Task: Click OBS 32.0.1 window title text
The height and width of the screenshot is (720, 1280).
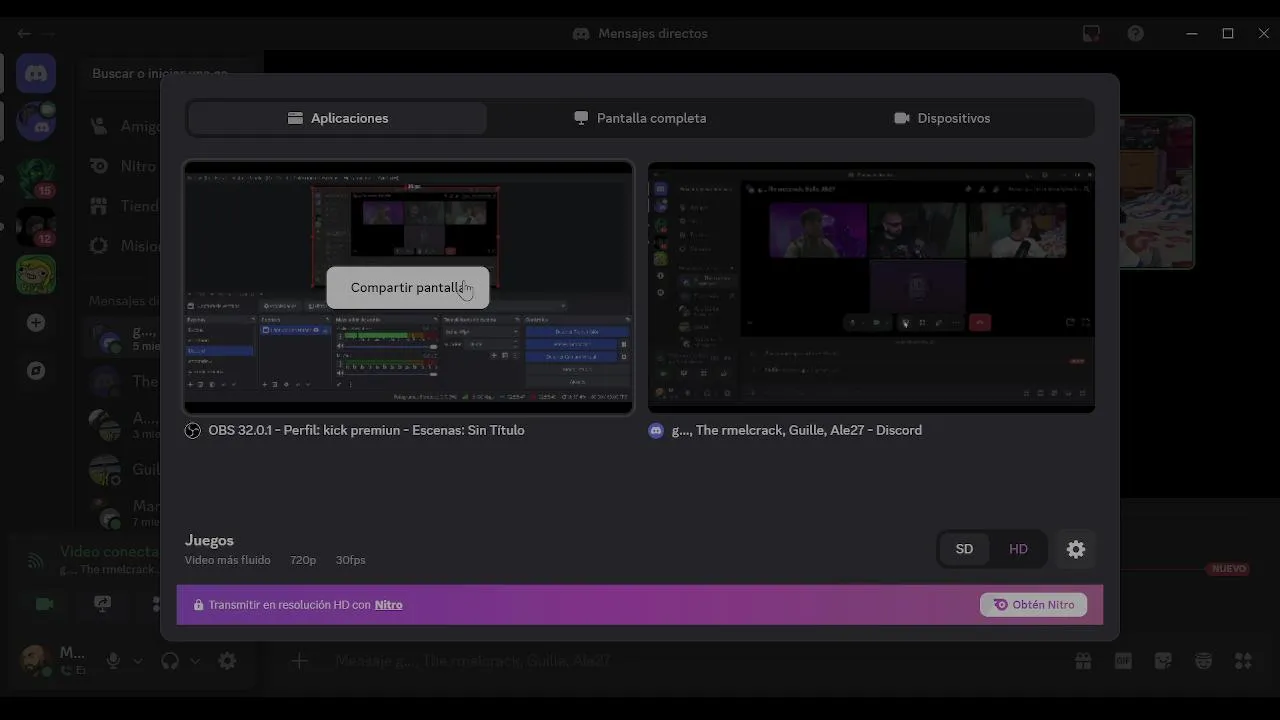Action: [x=366, y=430]
